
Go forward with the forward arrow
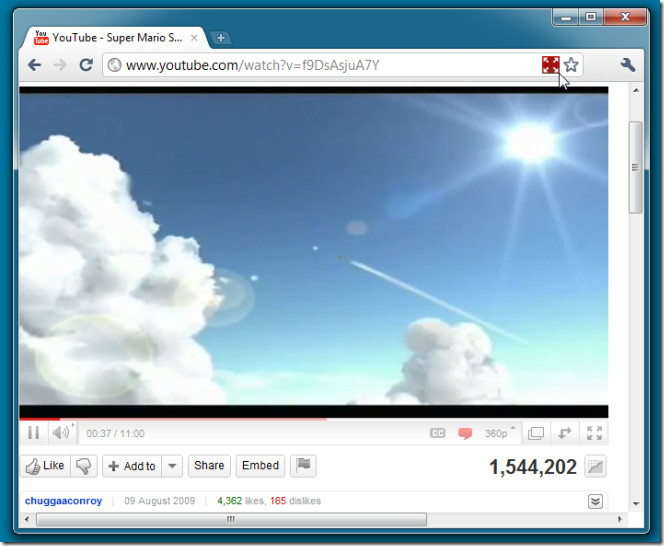[60, 65]
